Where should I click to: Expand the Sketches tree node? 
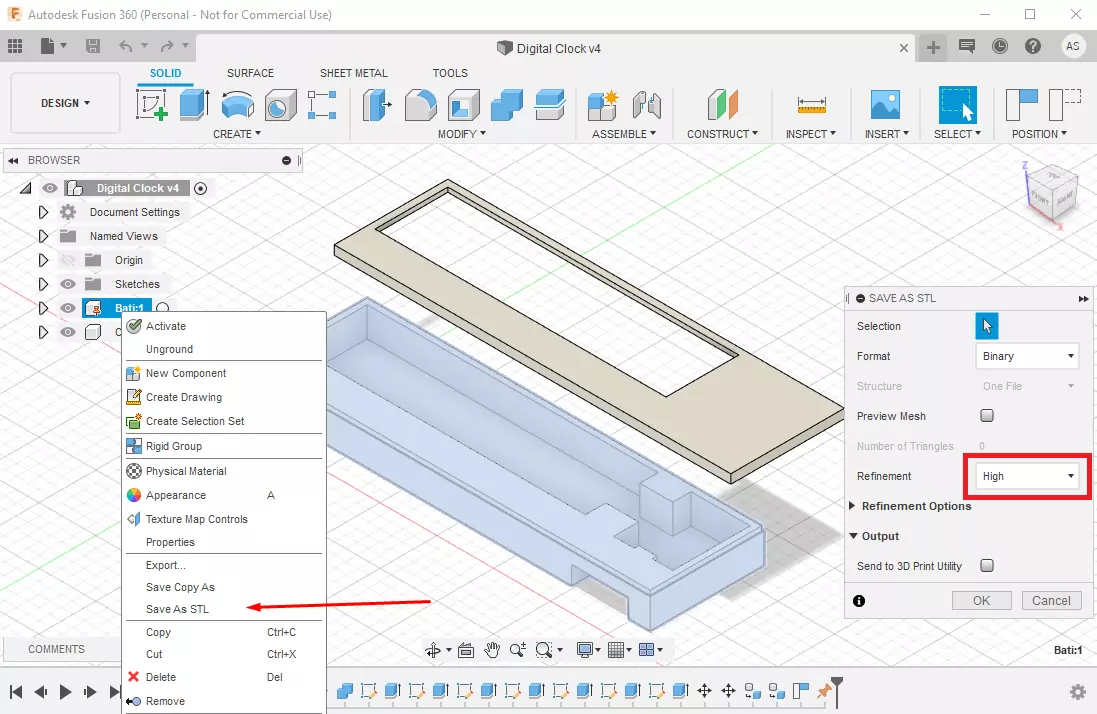click(x=43, y=284)
